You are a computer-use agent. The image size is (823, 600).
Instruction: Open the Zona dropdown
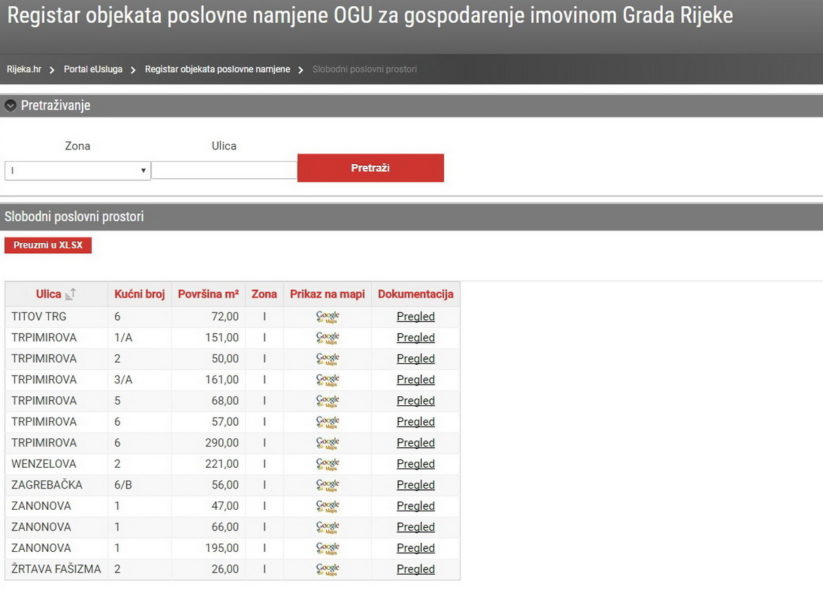click(77, 171)
